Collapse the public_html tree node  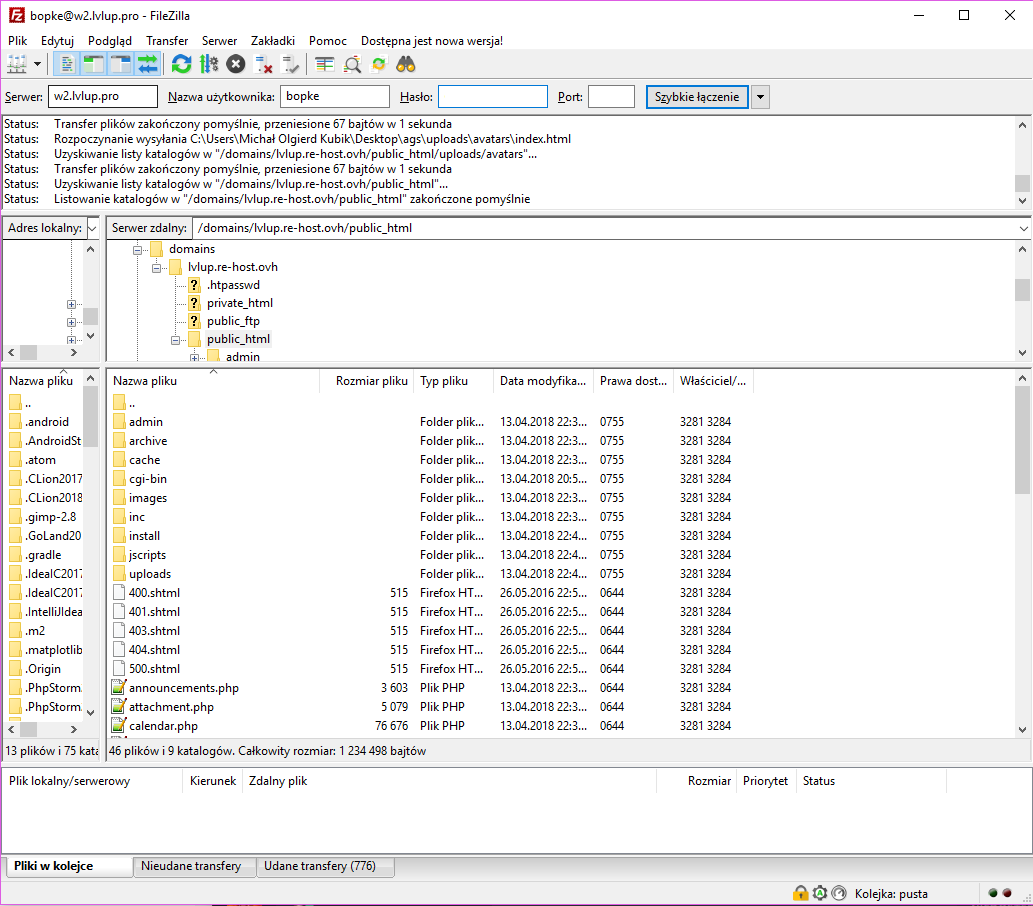(176, 340)
